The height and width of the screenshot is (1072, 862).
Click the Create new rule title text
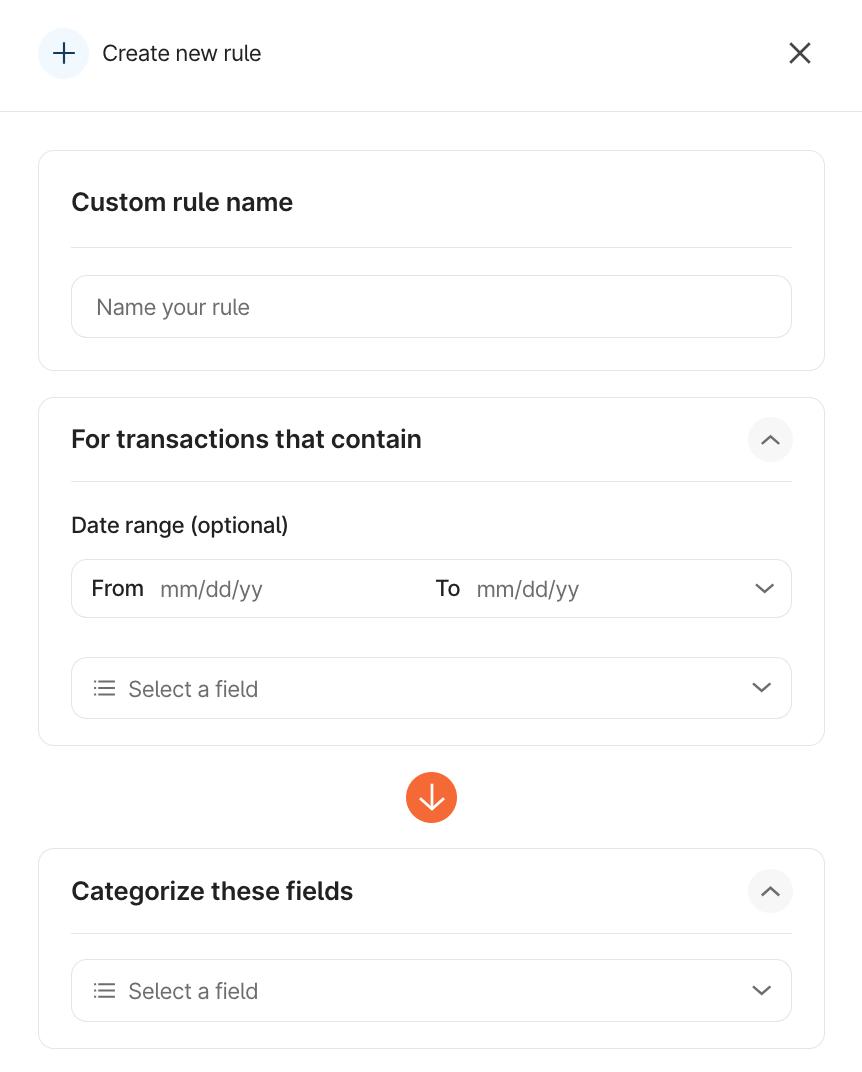coord(182,53)
